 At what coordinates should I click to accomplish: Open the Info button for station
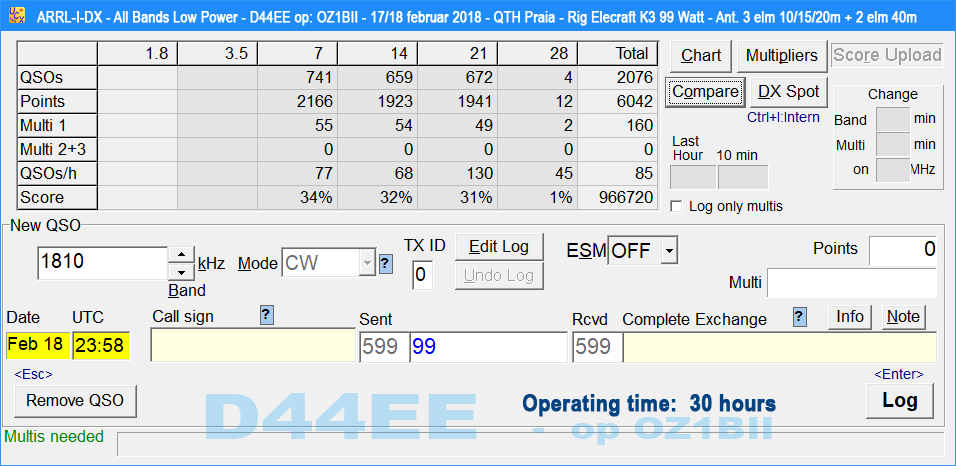click(850, 317)
